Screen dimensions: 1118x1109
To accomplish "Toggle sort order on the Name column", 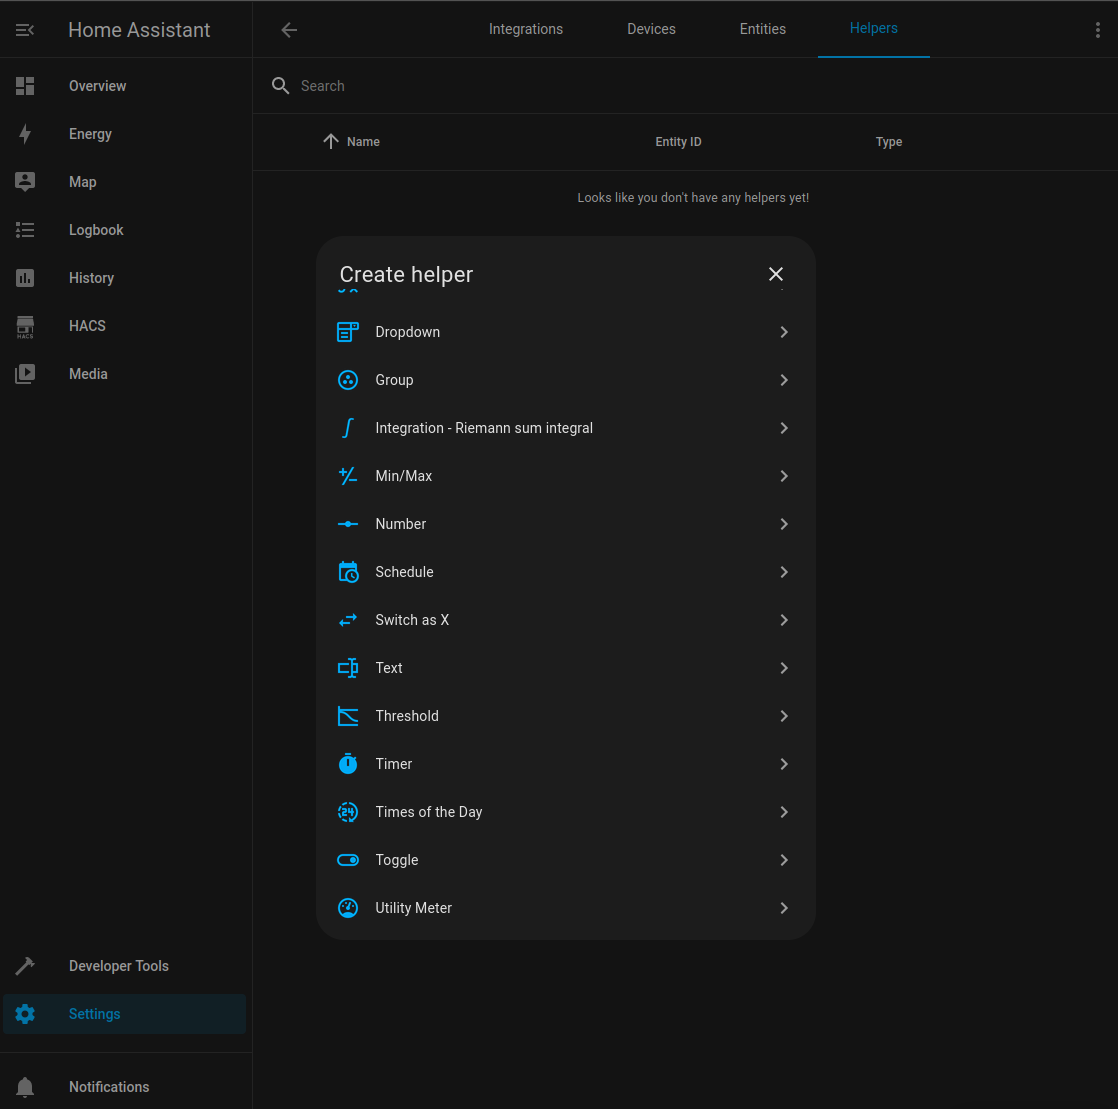I will click(x=362, y=142).
